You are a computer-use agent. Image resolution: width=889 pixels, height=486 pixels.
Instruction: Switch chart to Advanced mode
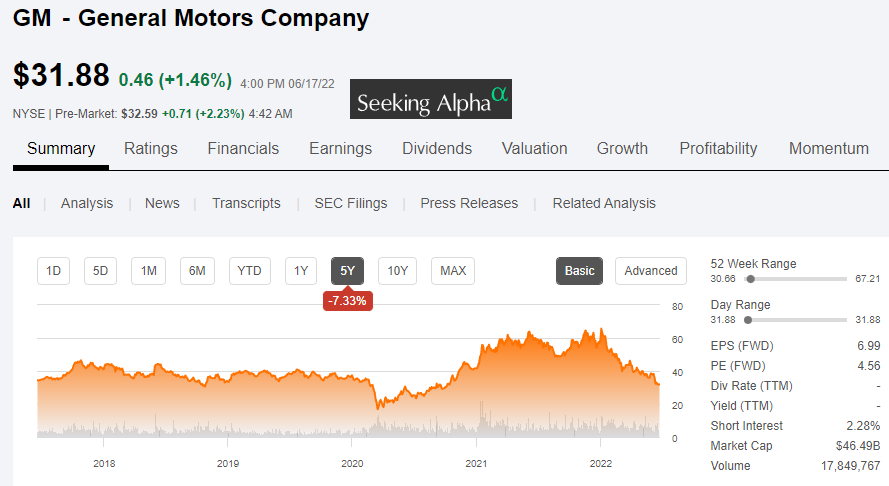(x=650, y=270)
